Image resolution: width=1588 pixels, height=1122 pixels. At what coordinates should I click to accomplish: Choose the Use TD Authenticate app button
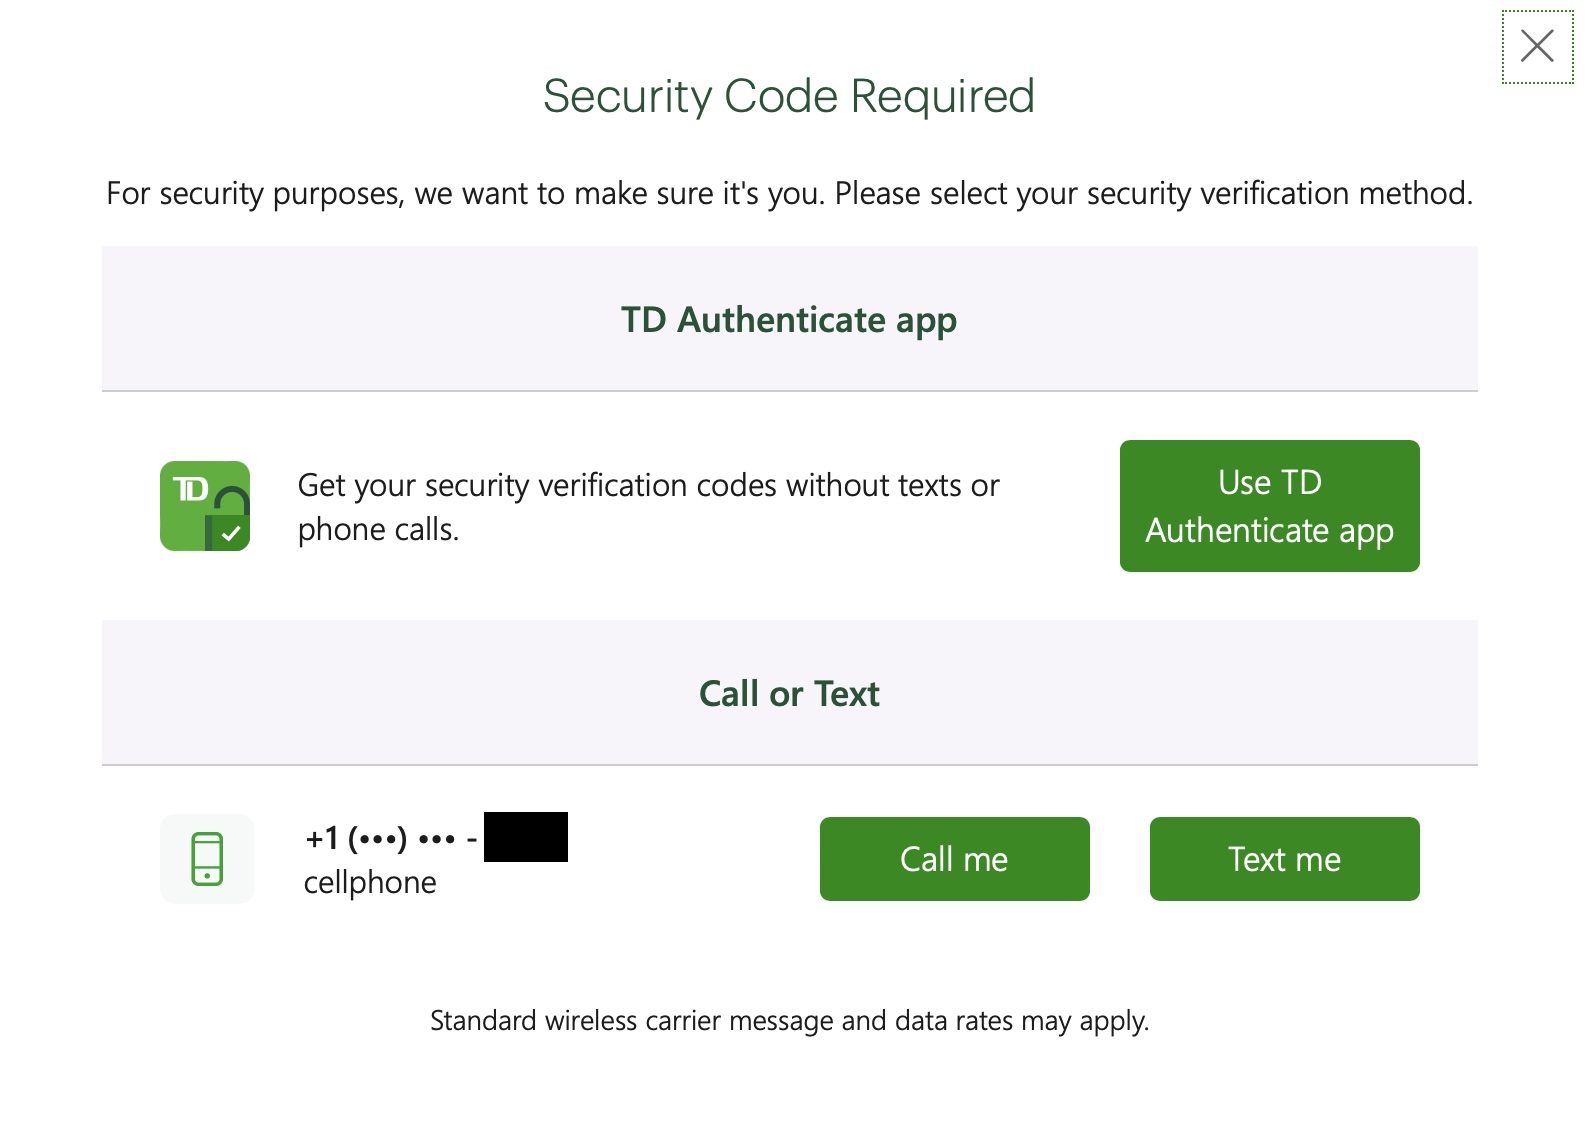coord(1269,506)
